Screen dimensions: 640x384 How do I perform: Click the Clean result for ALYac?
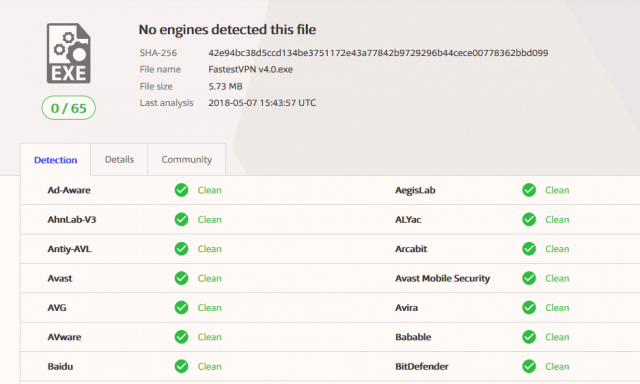557,220
